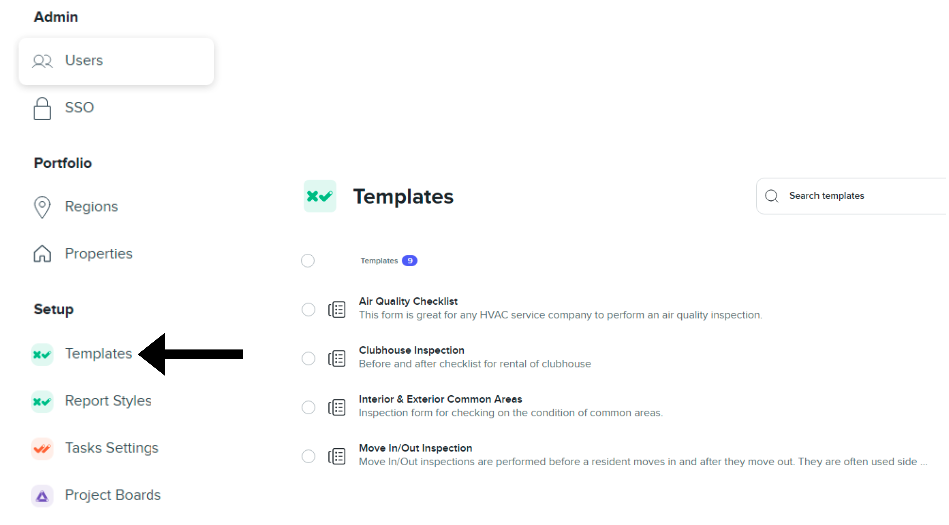Screen dimensions: 949x525
Task: Click the Report Styles green check icon
Action: click(x=42, y=401)
